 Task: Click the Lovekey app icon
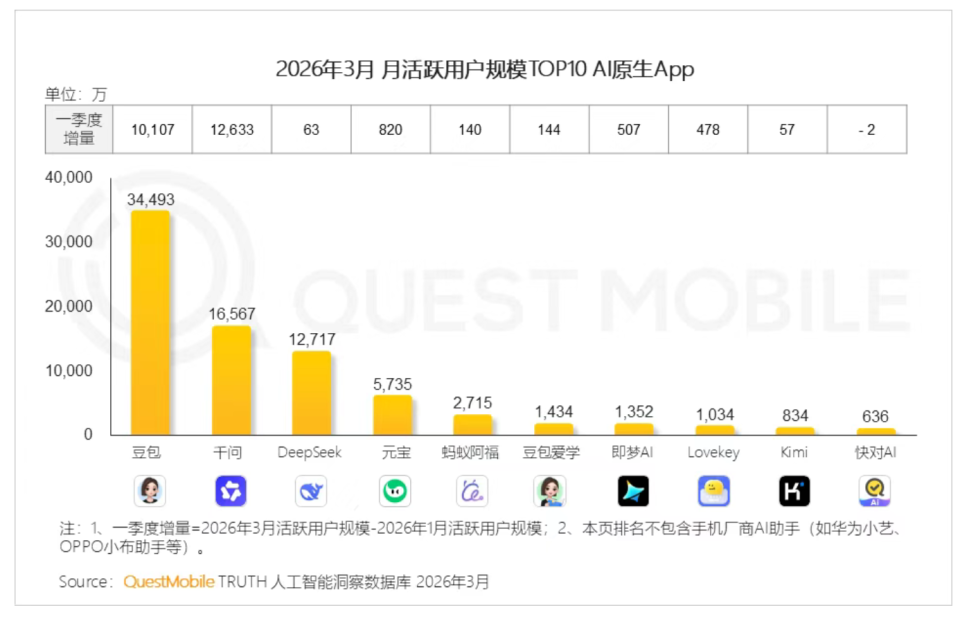(x=714, y=490)
